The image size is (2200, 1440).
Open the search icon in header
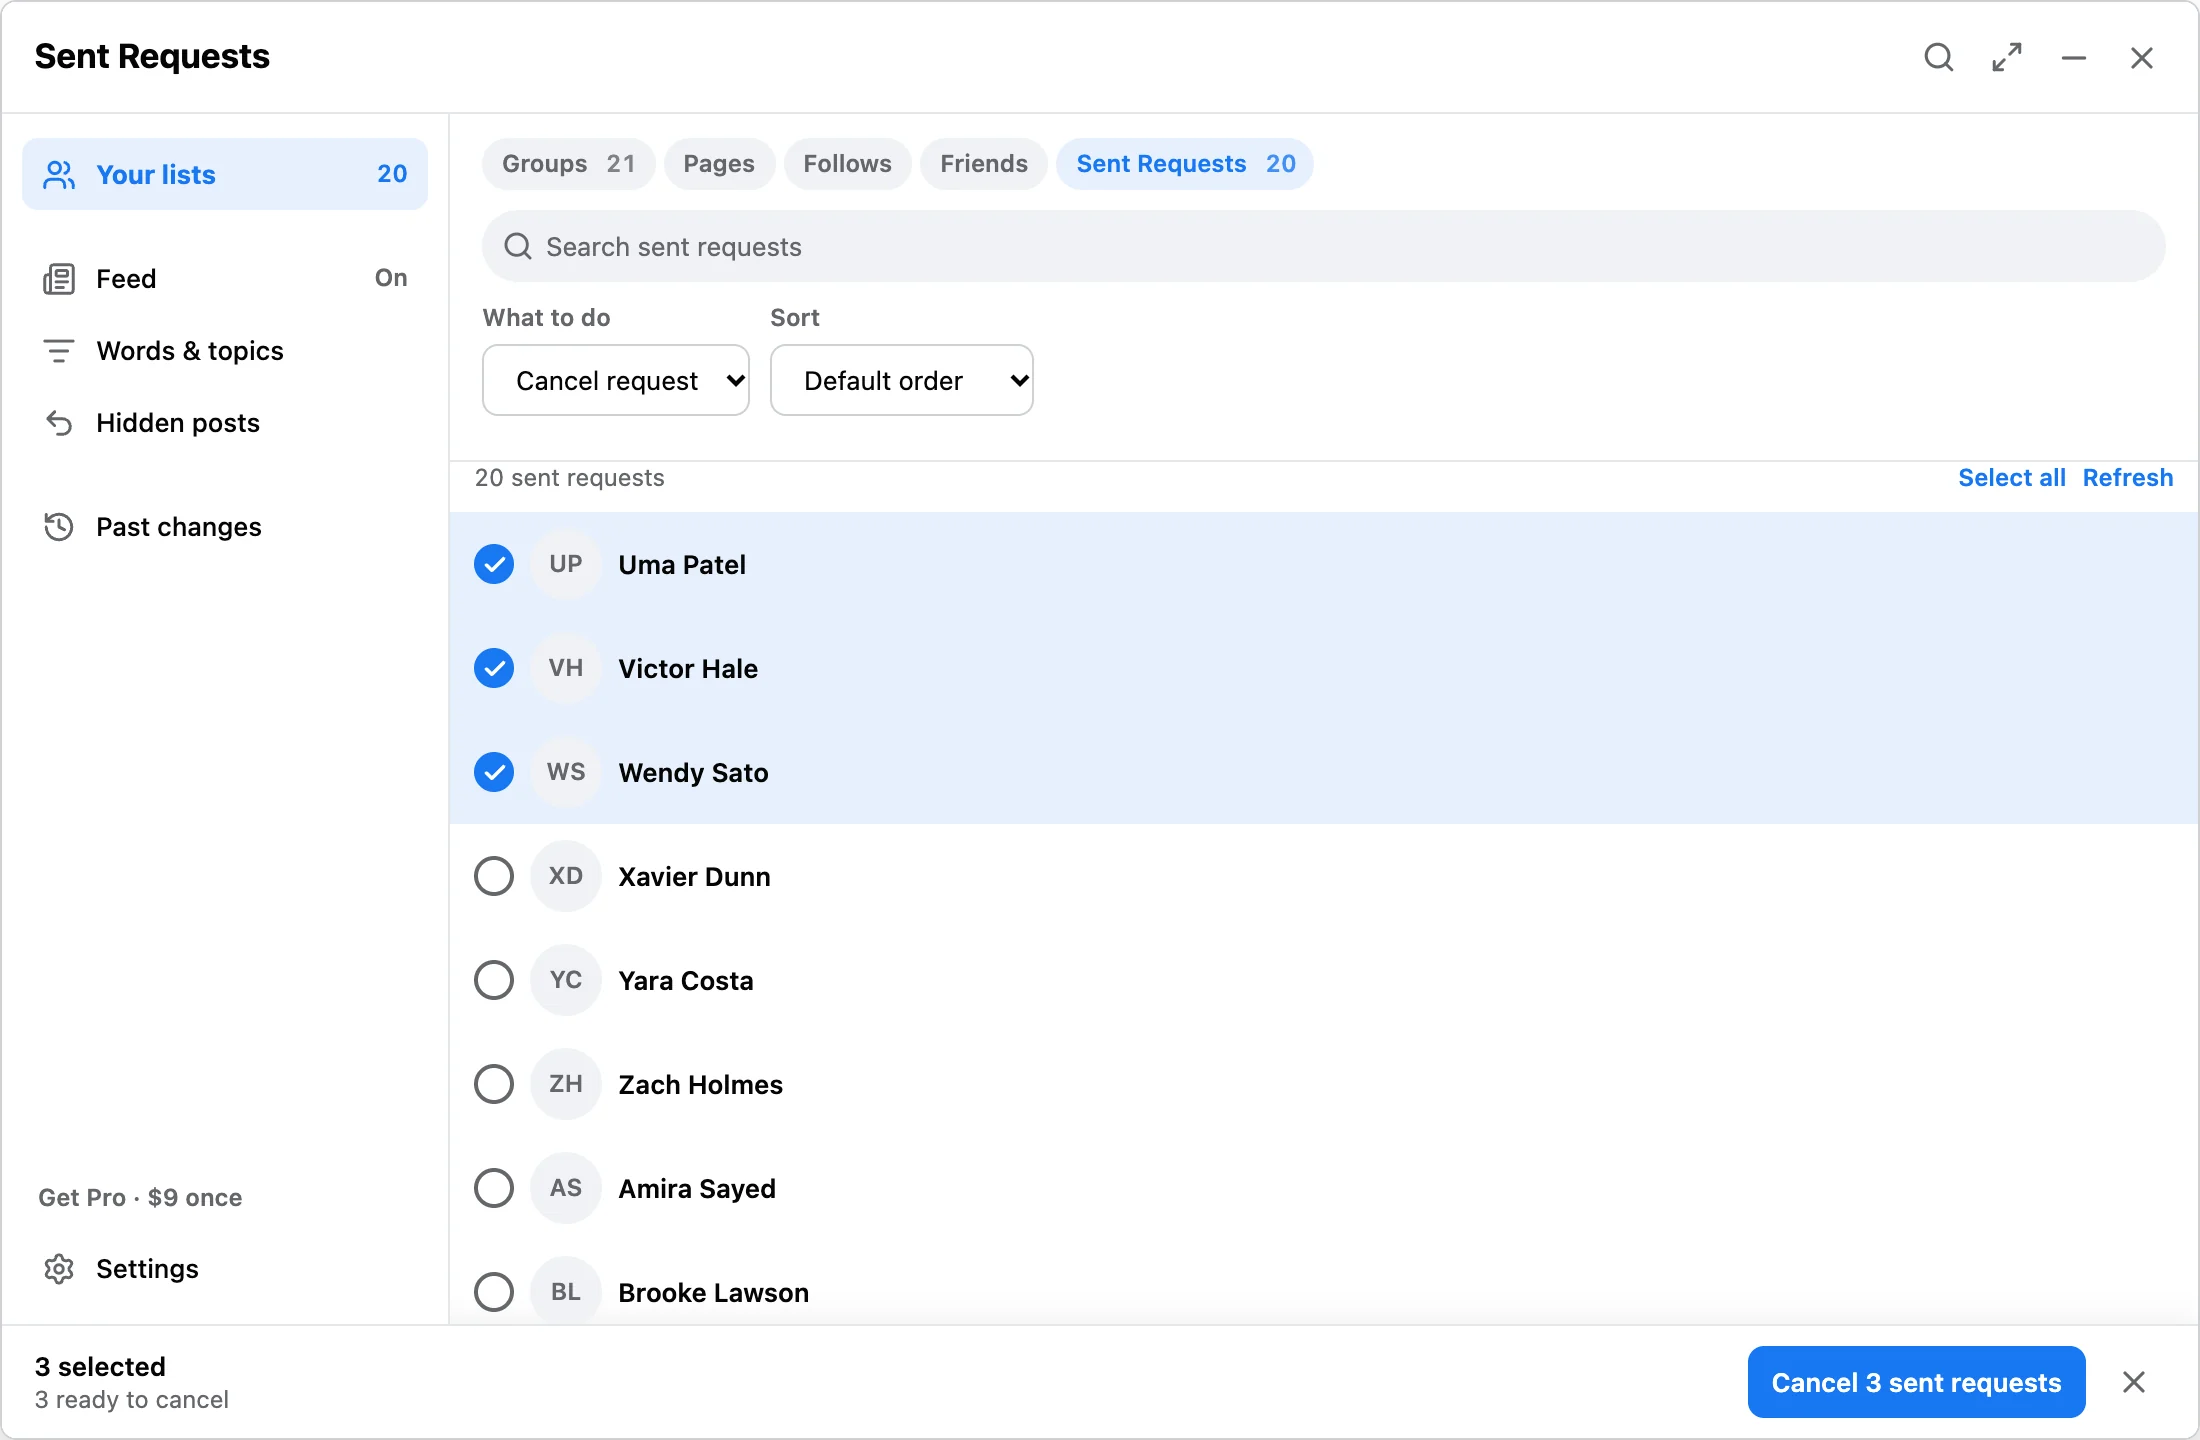[1938, 58]
